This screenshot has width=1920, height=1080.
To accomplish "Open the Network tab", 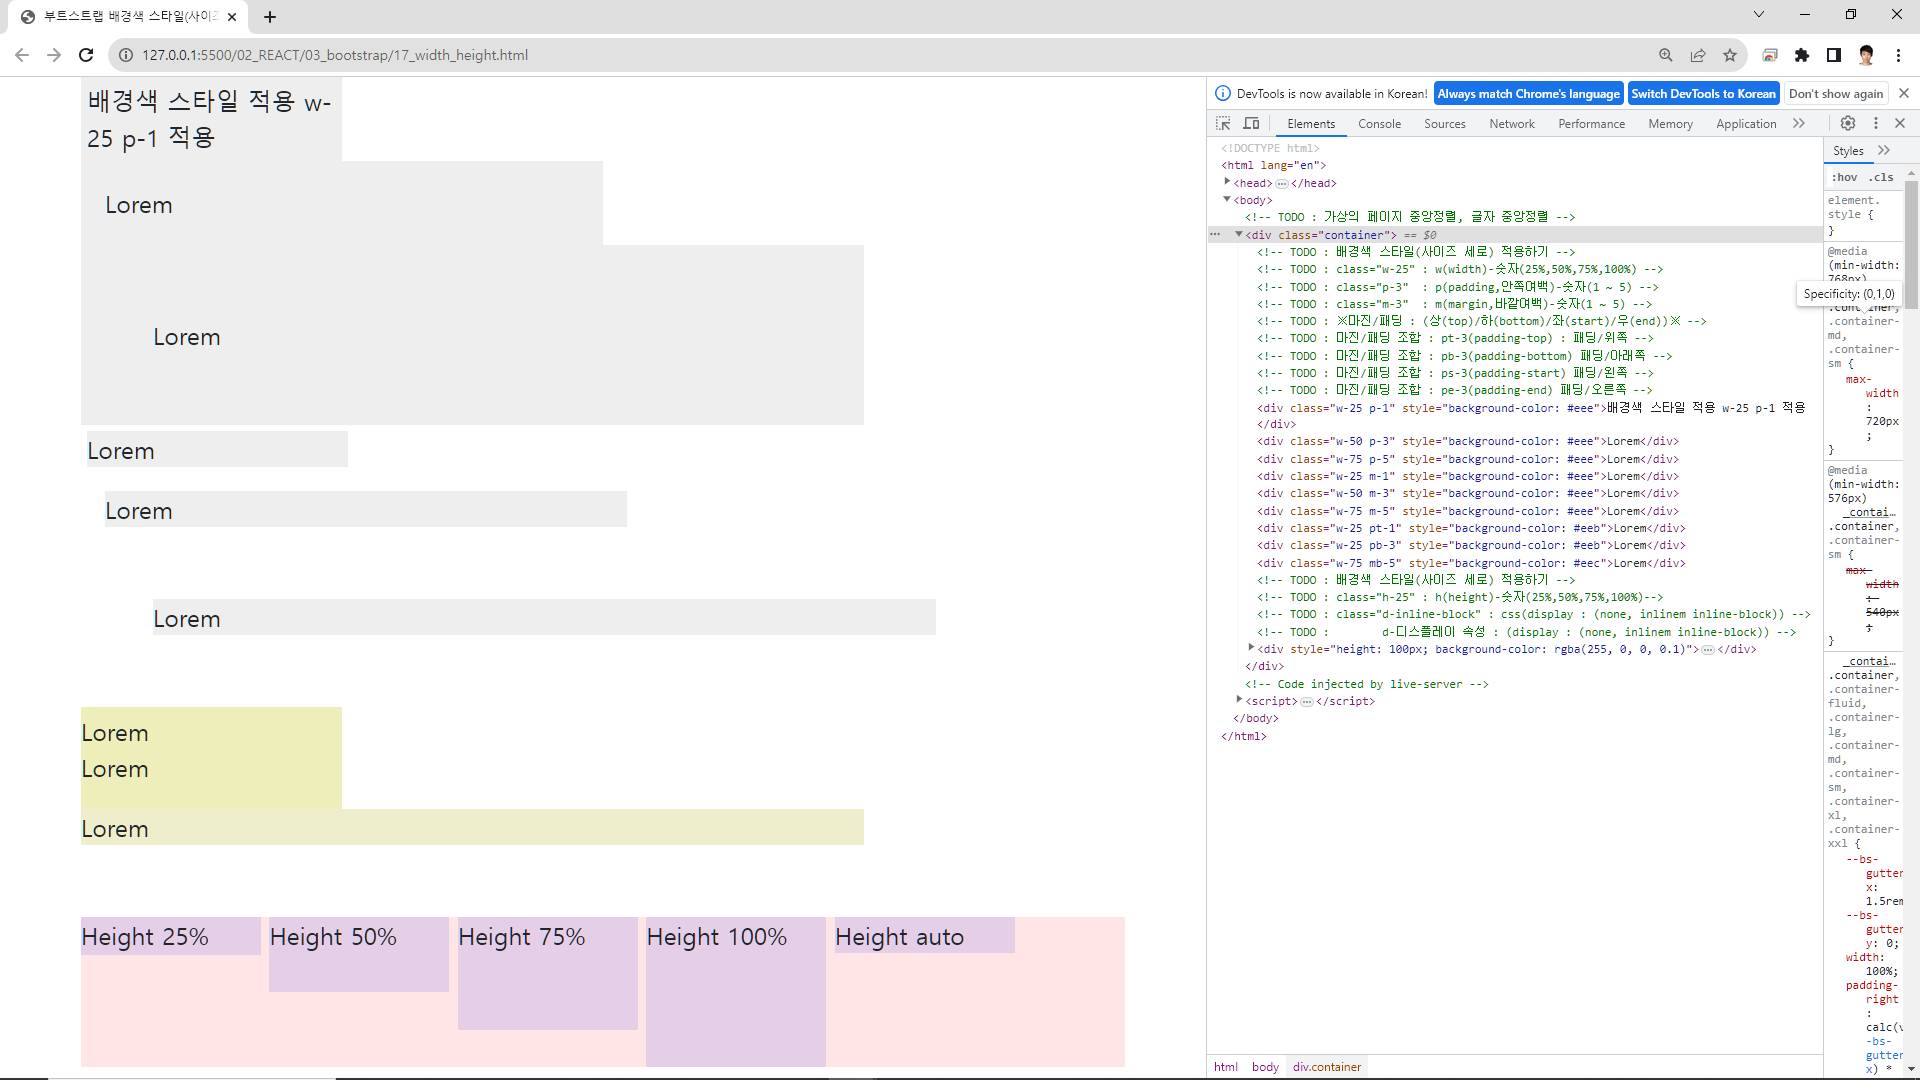I will point(1511,124).
